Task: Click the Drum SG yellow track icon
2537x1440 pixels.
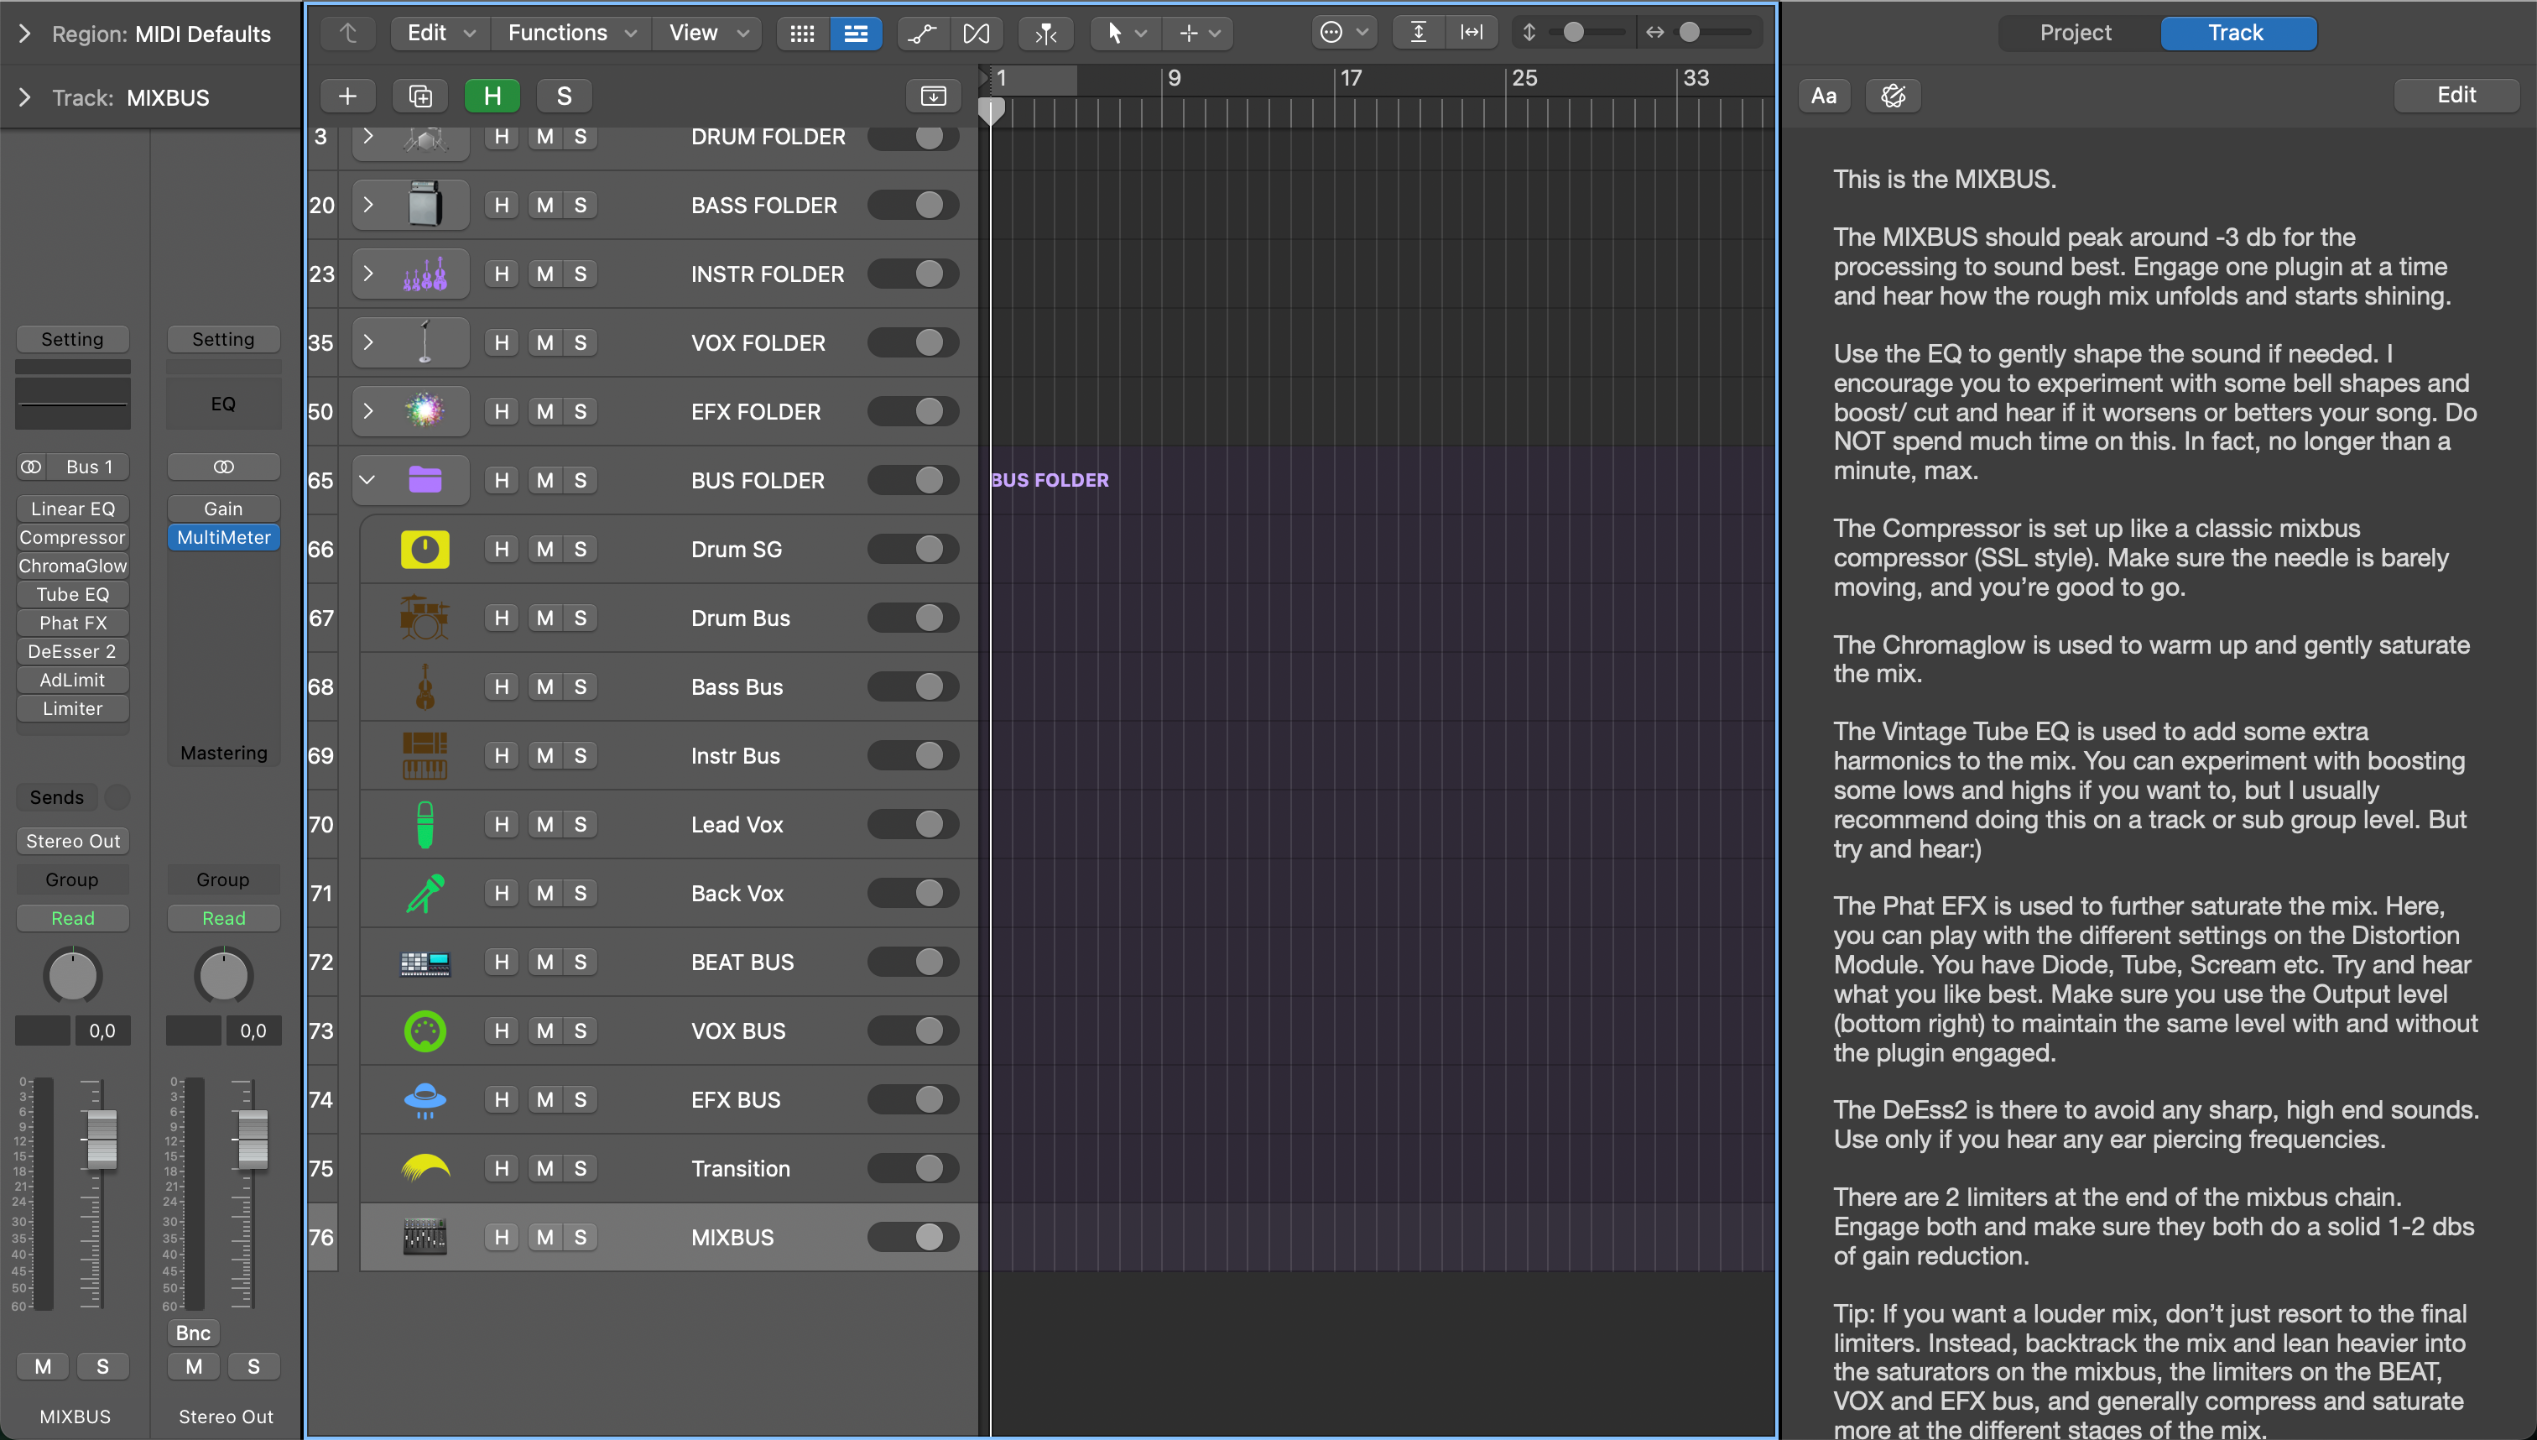Action: [x=424, y=549]
